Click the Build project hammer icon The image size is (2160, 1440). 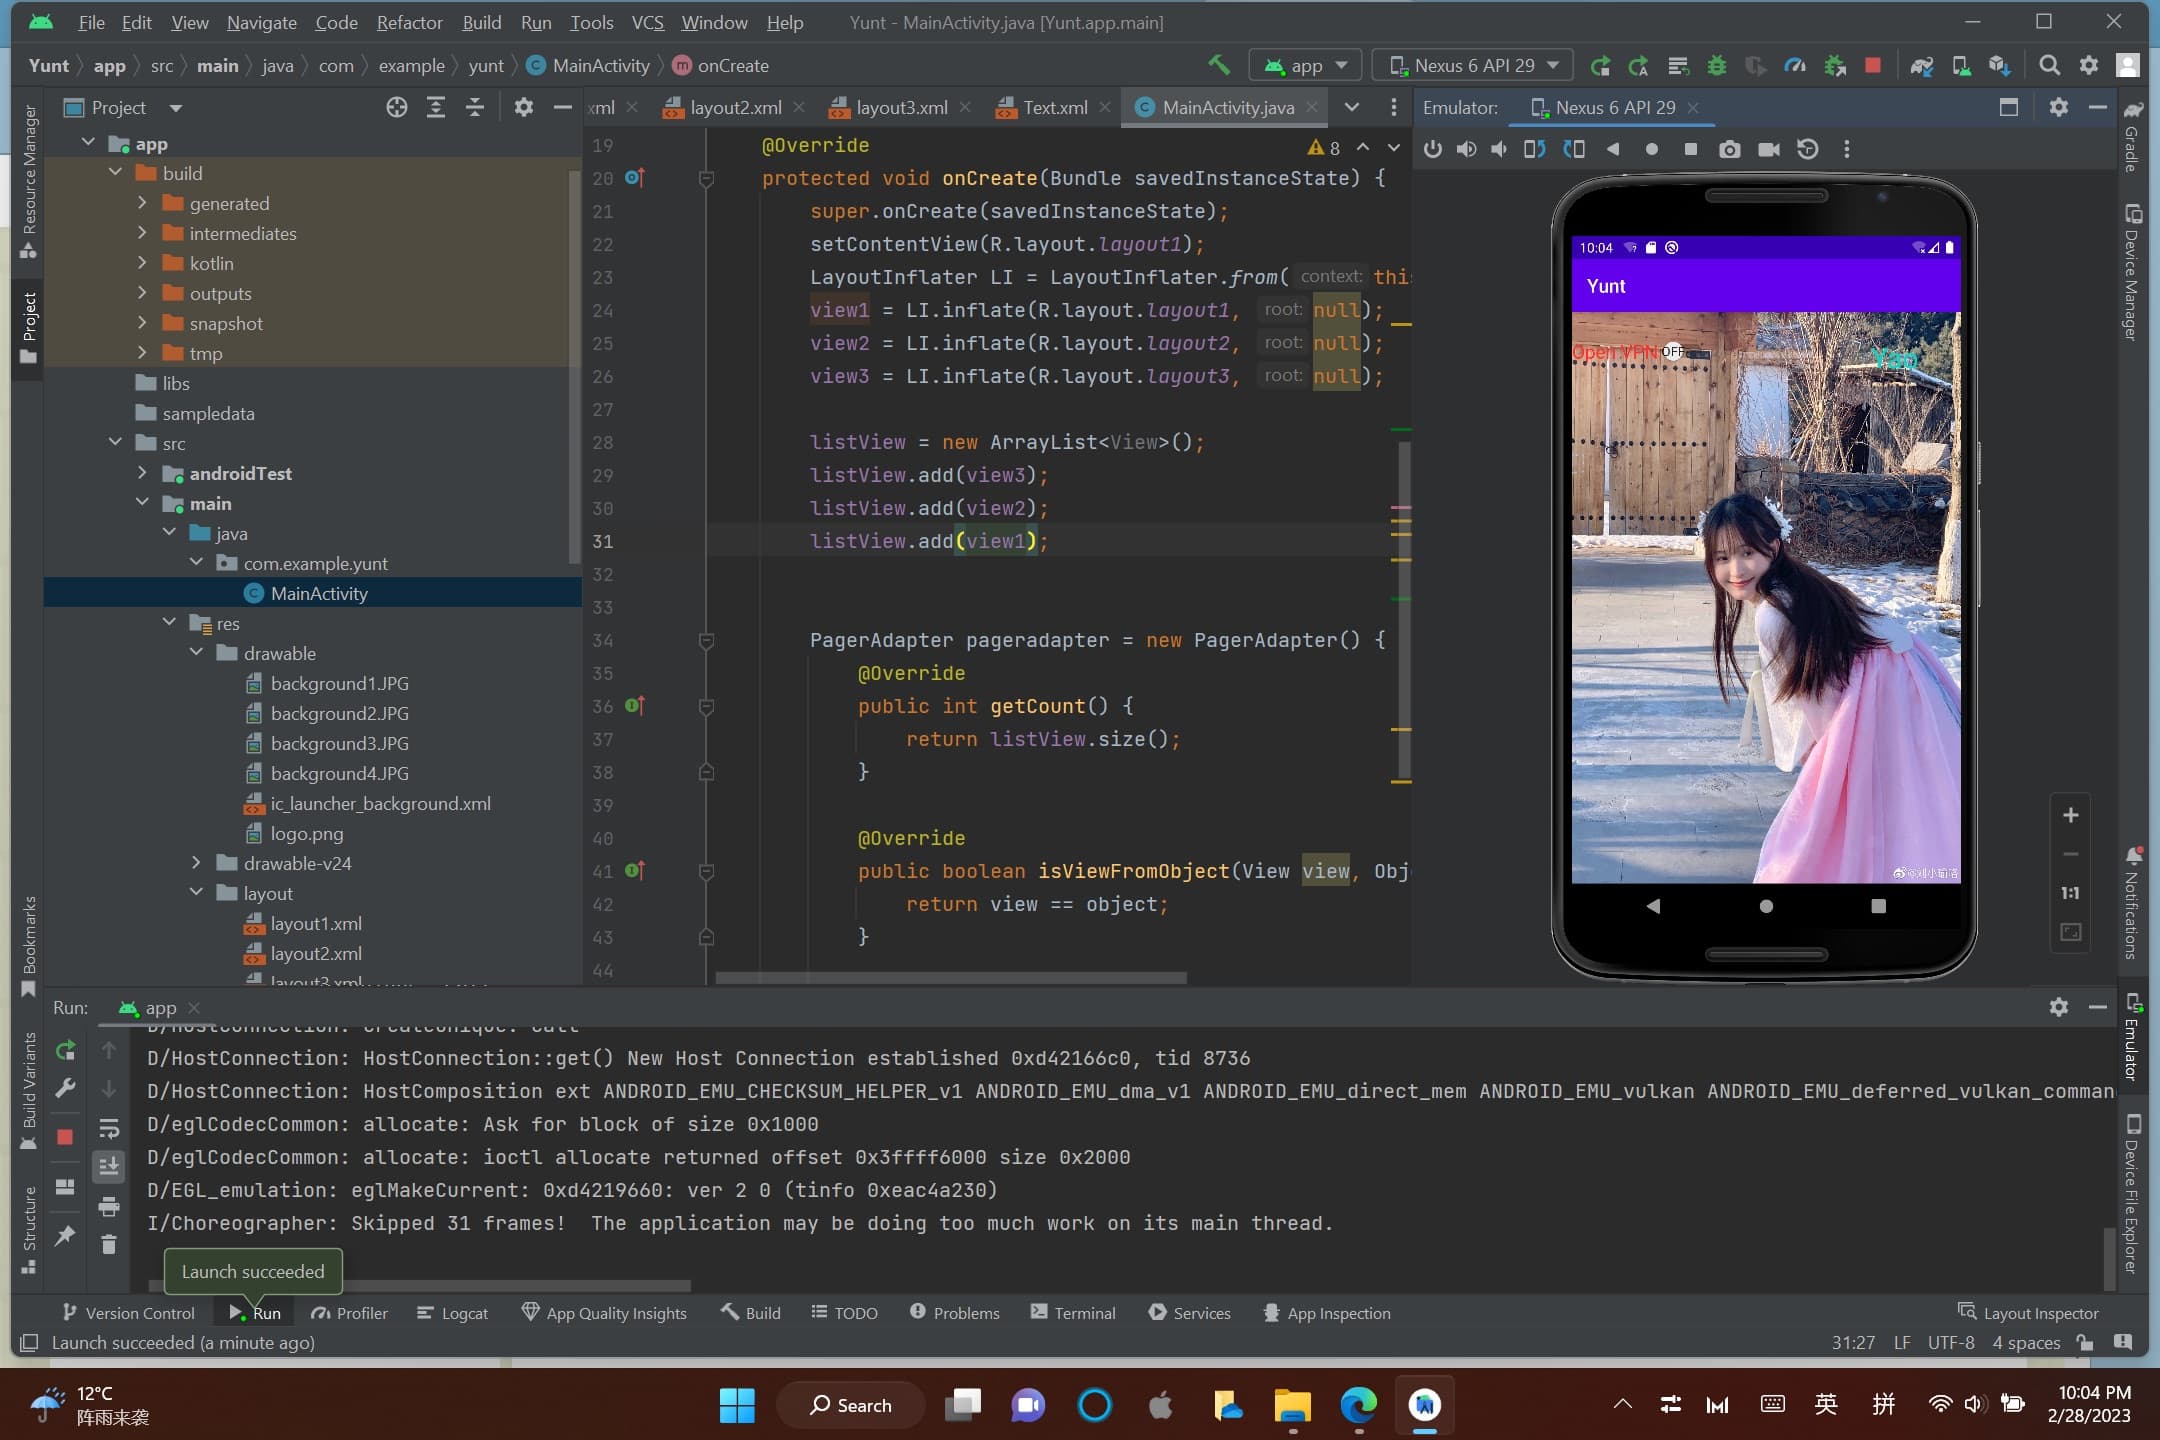point(1219,65)
